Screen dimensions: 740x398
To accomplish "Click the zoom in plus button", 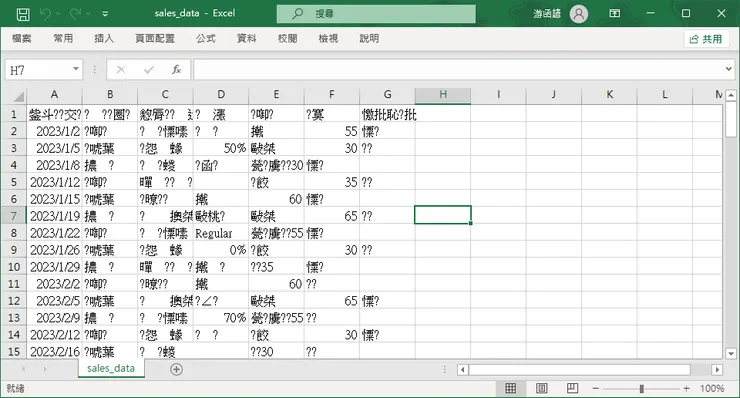I will tap(686, 388).
